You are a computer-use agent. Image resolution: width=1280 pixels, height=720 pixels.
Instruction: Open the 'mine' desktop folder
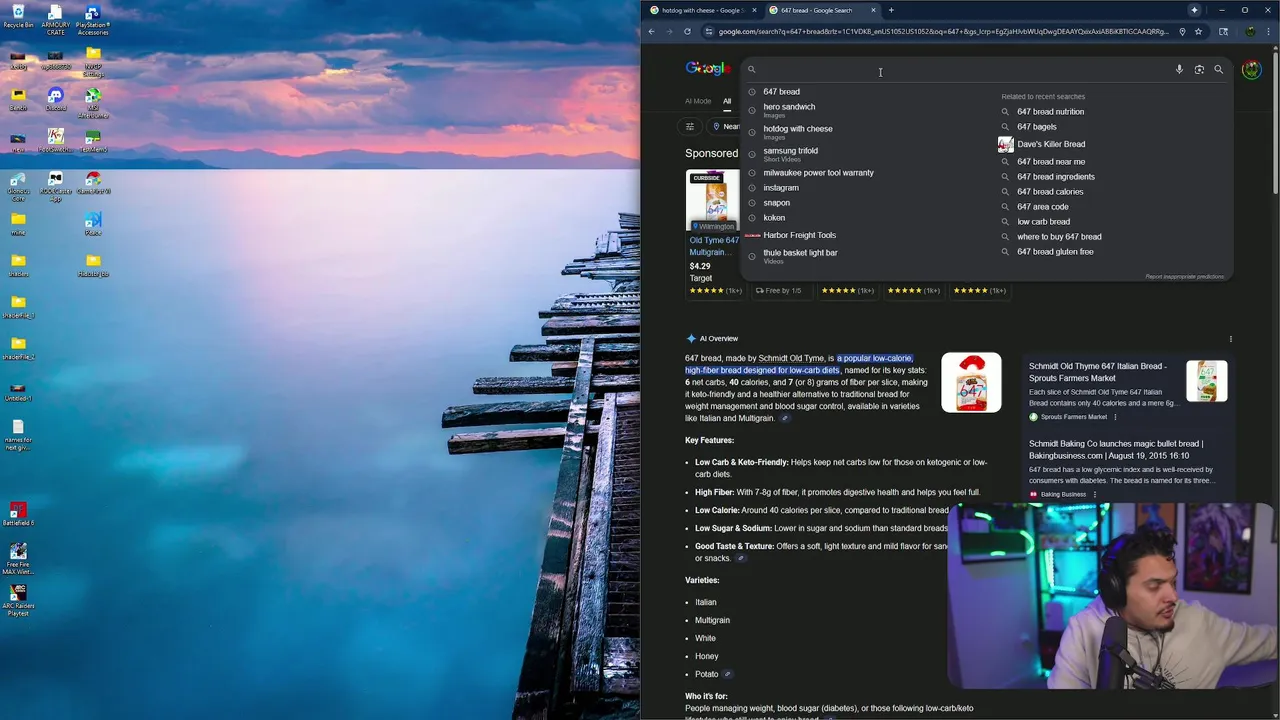click(x=18, y=224)
